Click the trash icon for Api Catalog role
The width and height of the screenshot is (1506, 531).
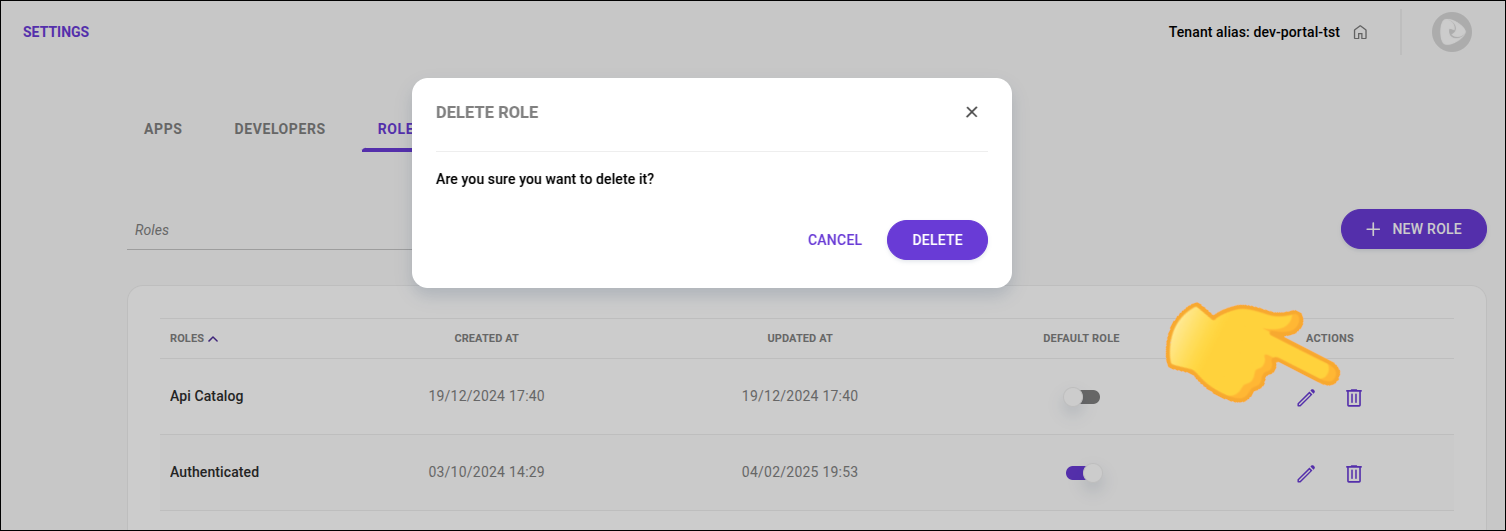(1353, 398)
